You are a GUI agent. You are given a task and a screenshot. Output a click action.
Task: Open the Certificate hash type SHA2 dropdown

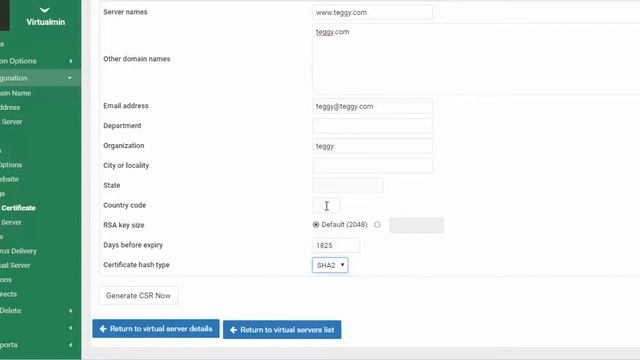[330, 265]
